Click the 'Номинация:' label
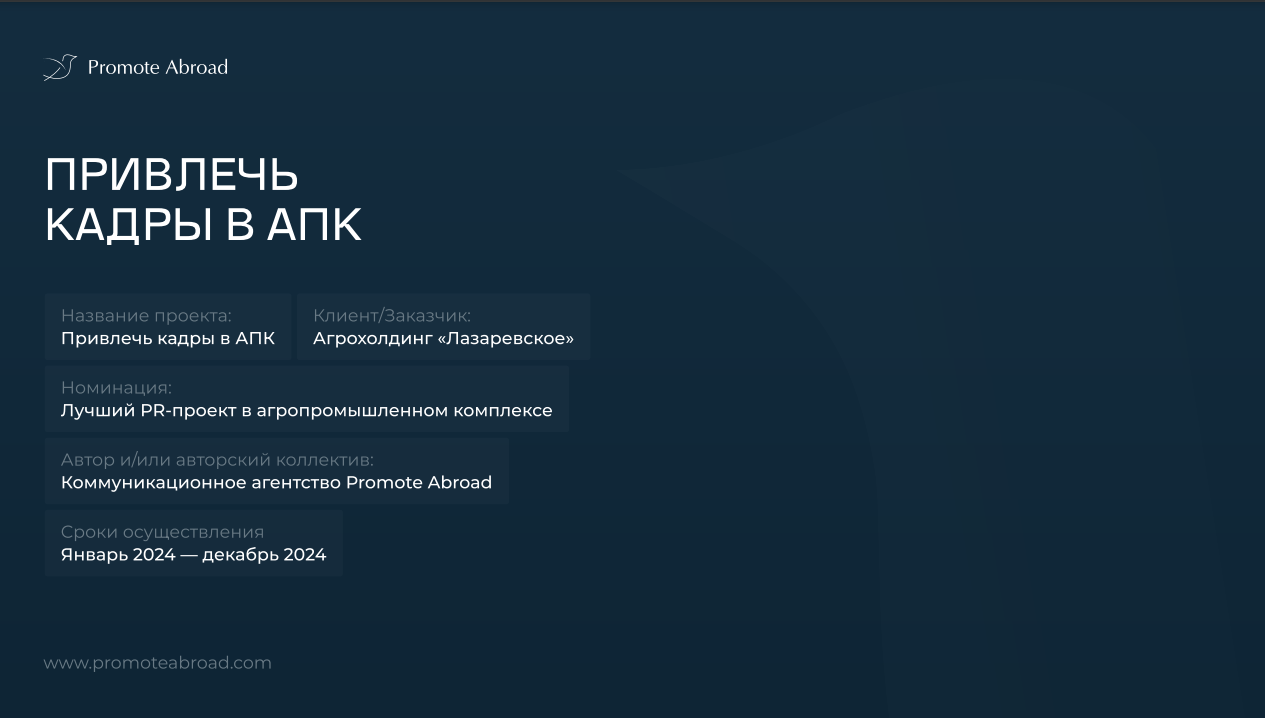This screenshot has width=1265, height=718. [x=116, y=388]
